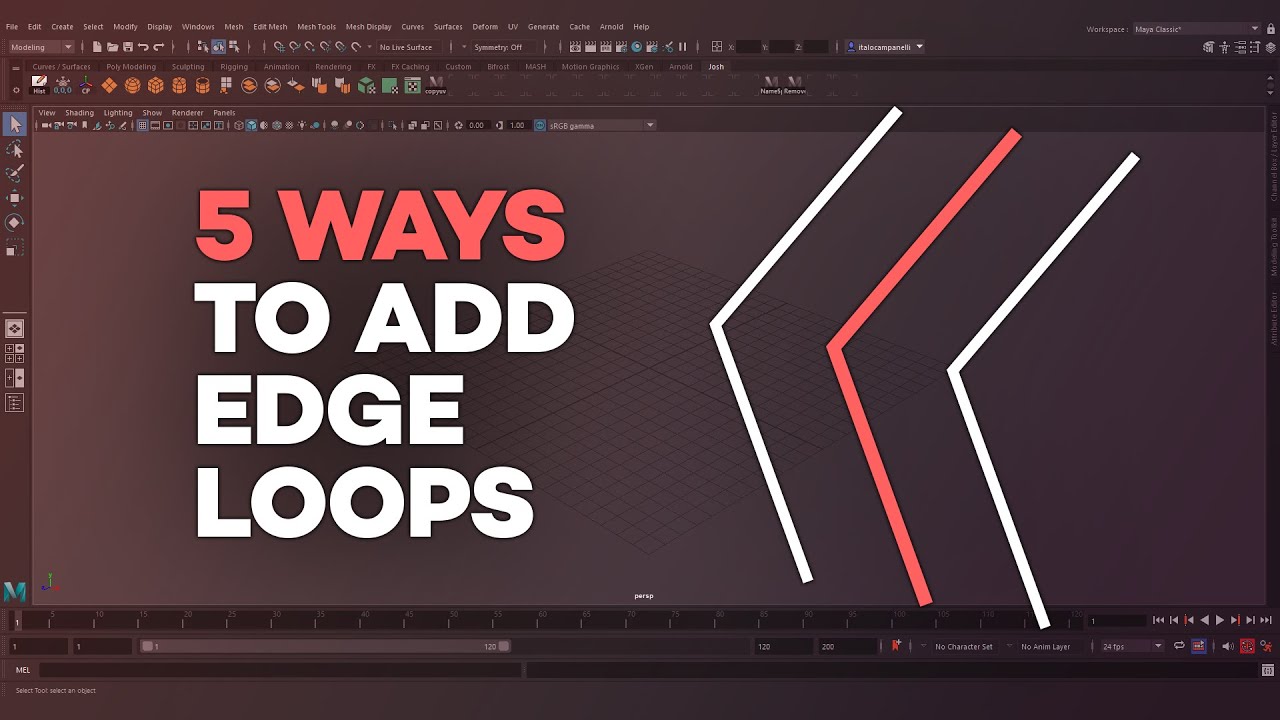Open the viewport Lighting menu

(x=118, y=113)
